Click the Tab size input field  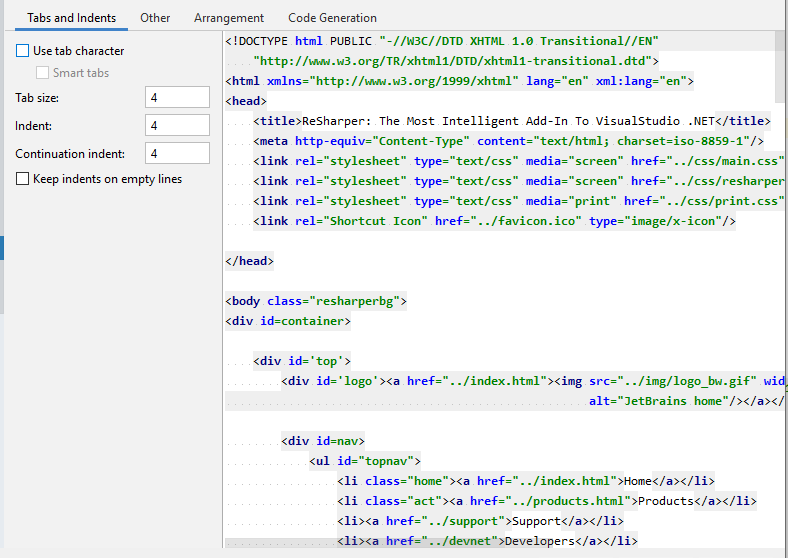[x=177, y=97]
